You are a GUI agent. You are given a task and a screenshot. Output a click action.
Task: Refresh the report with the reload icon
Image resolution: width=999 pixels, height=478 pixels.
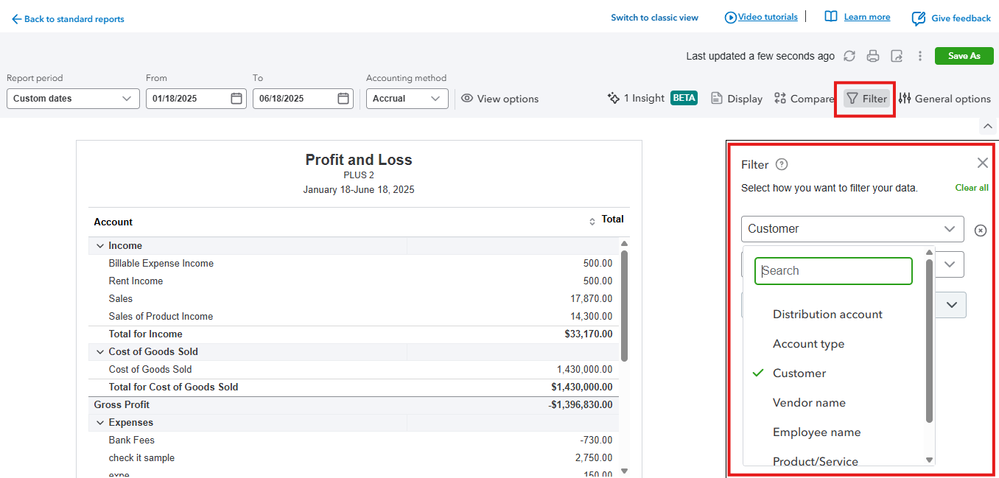pos(850,56)
